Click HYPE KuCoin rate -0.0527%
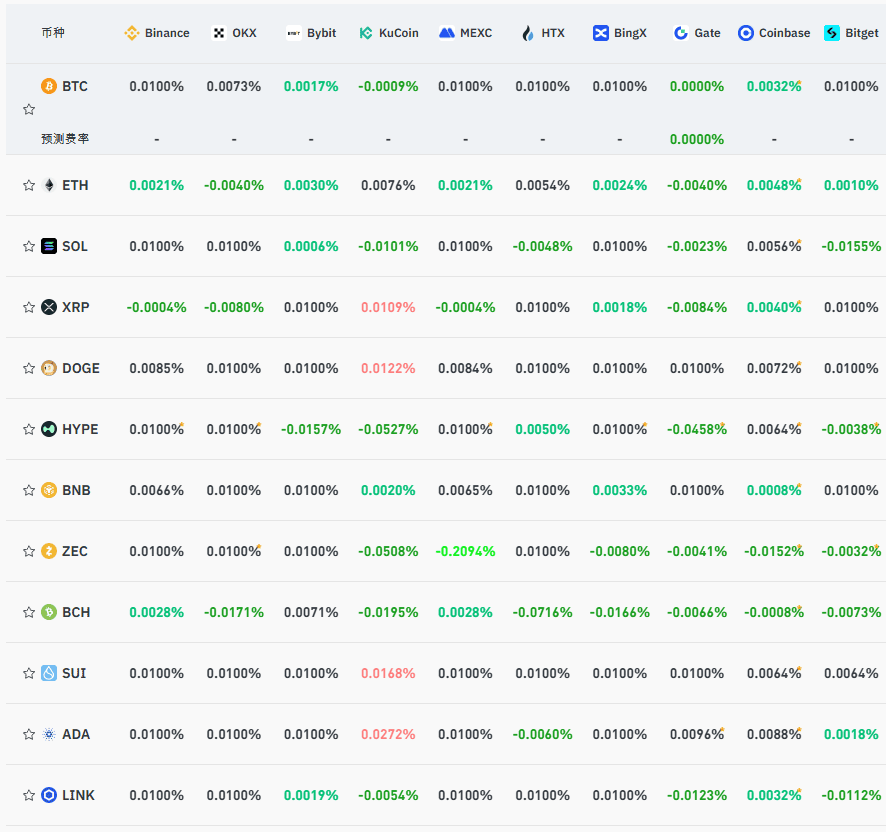The image size is (886, 832). (x=388, y=430)
